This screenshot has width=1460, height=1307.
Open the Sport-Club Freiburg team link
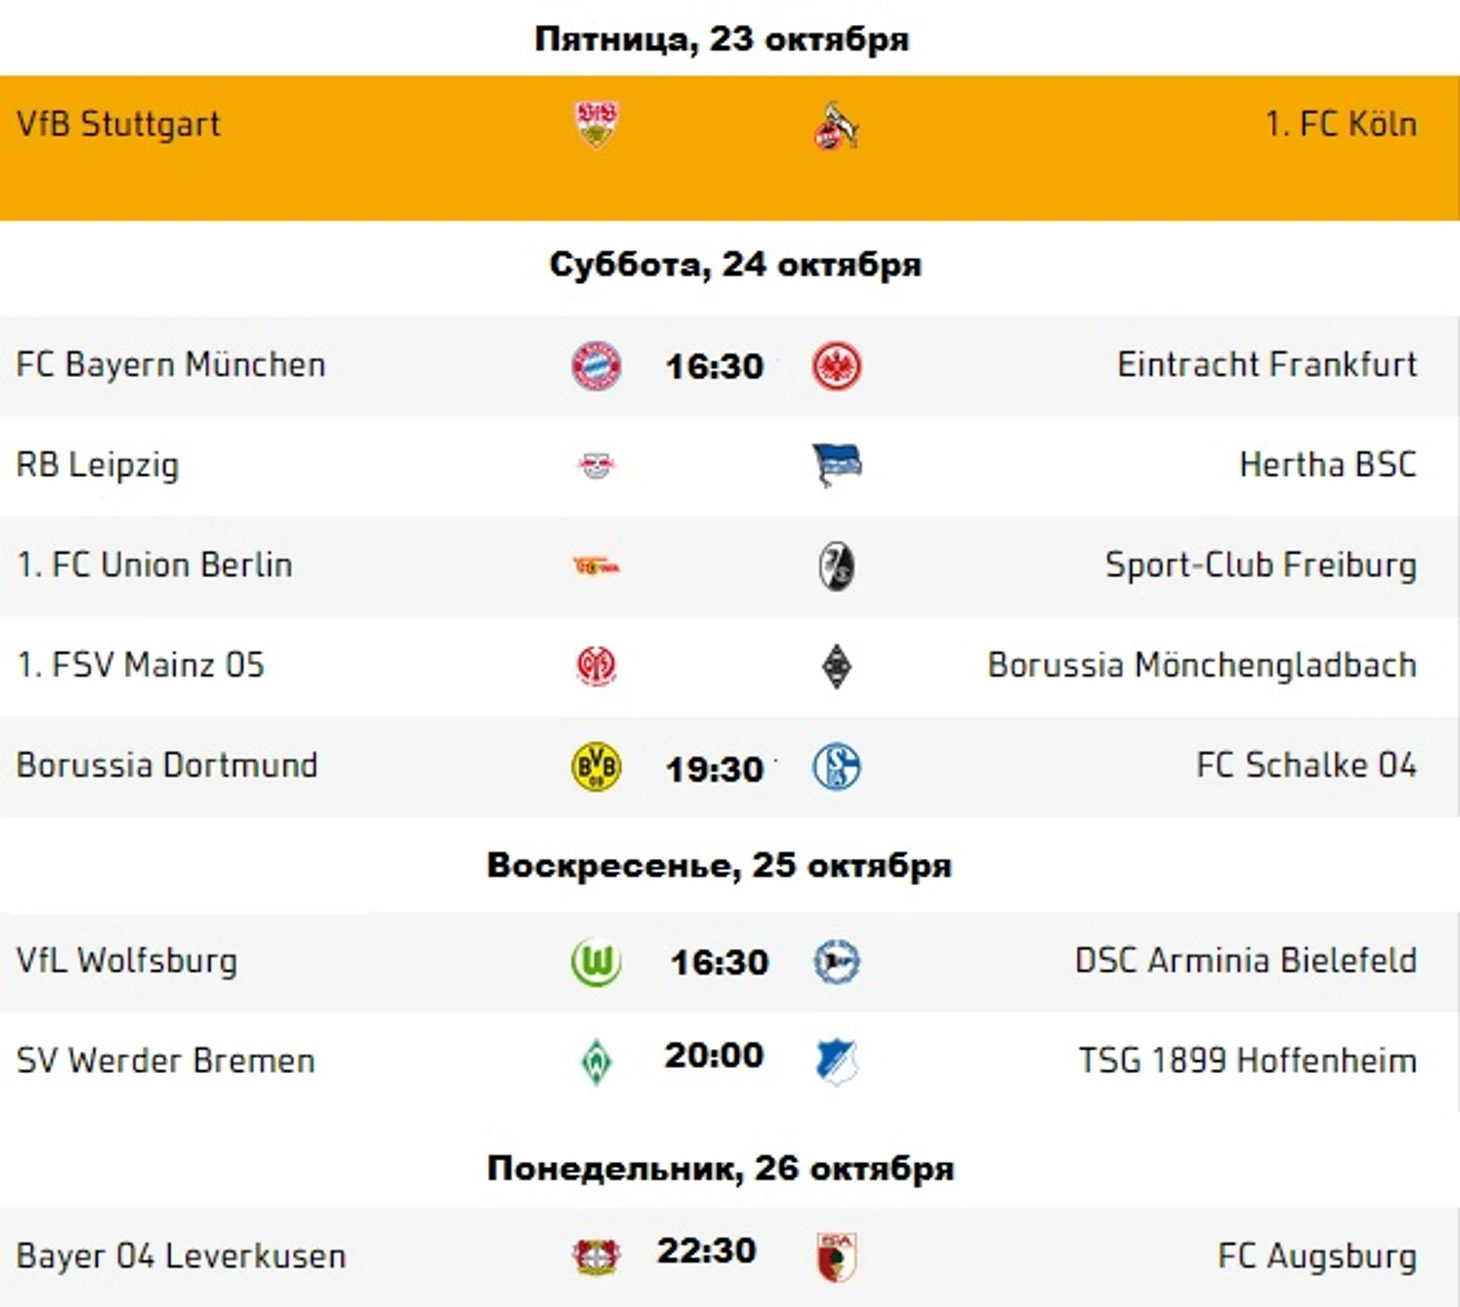[1261, 565]
